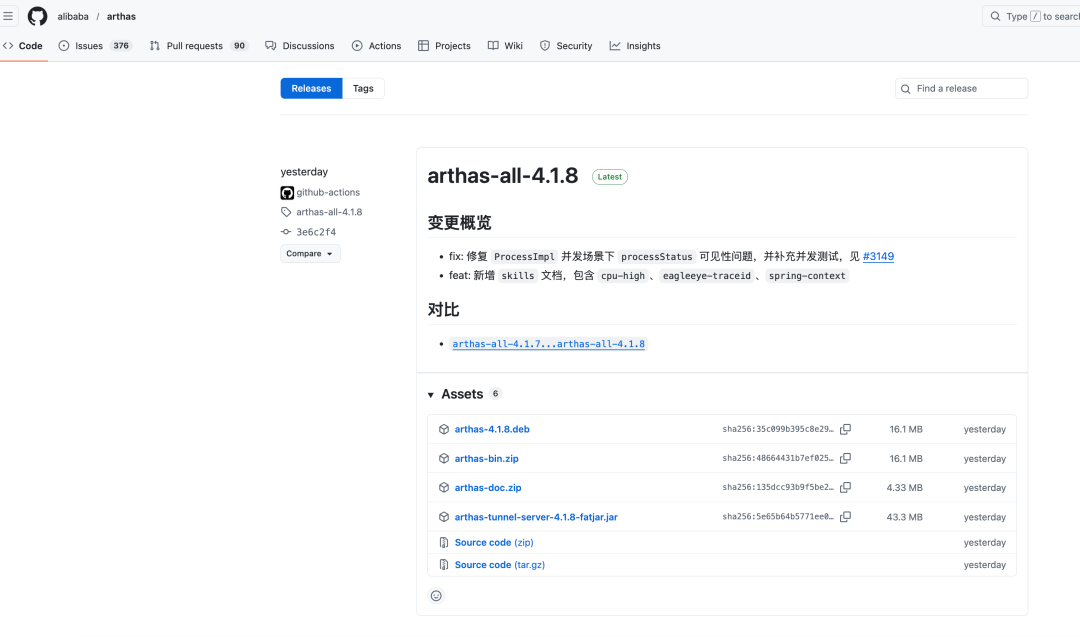Click the package icon beside arthas-4.1.8.deb
The width and height of the screenshot is (1080, 637).
click(444, 429)
